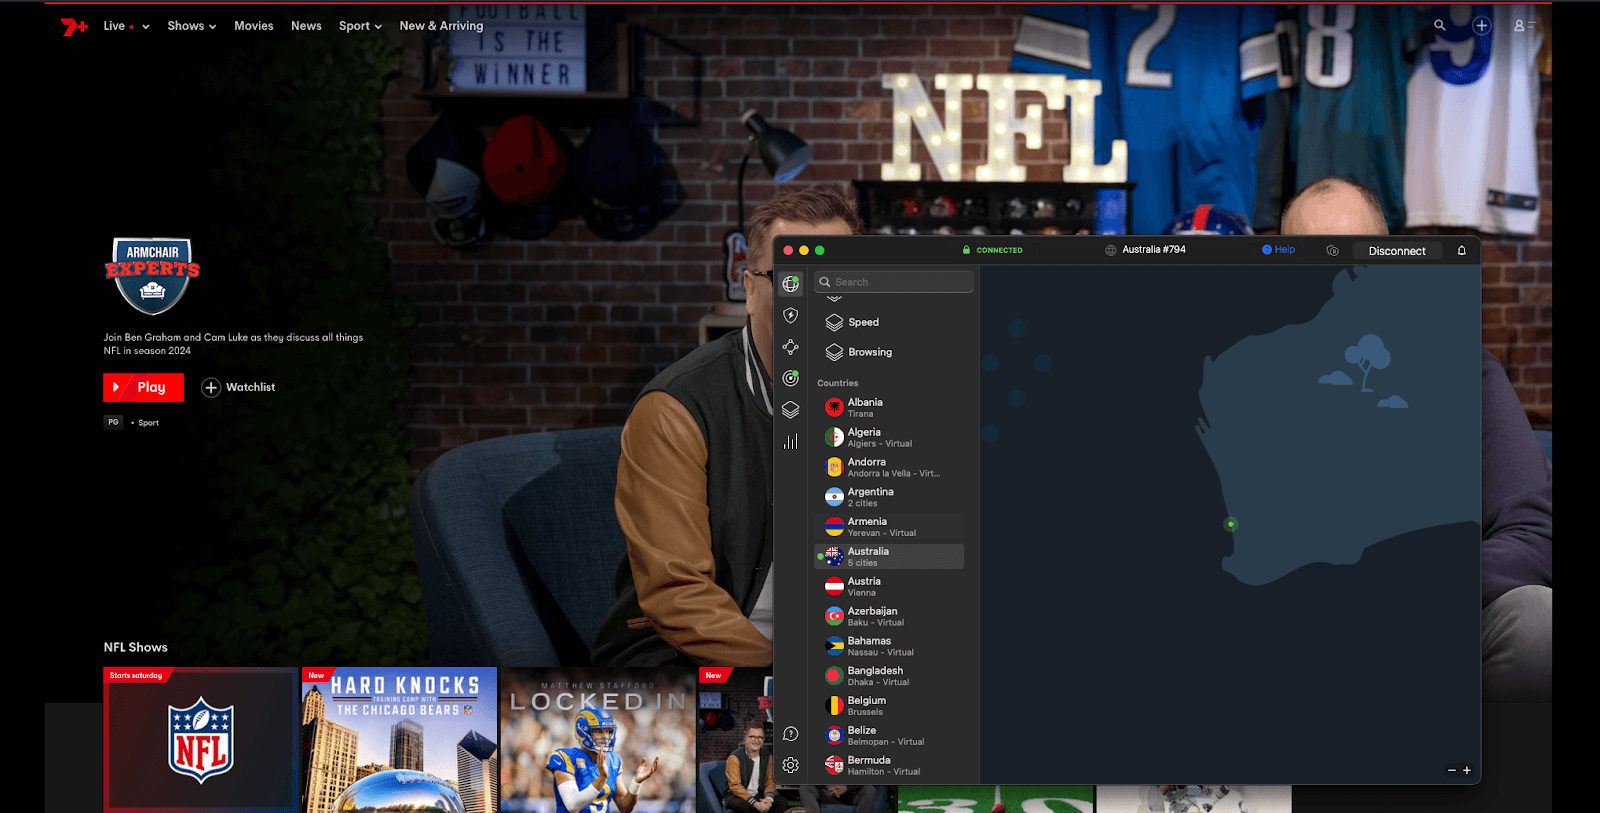Open the News menu item
This screenshot has width=1600, height=813.
tap(306, 26)
